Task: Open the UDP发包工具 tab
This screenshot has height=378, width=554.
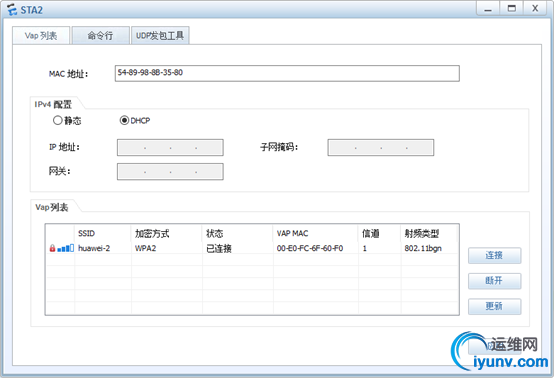Action: click(x=160, y=35)
